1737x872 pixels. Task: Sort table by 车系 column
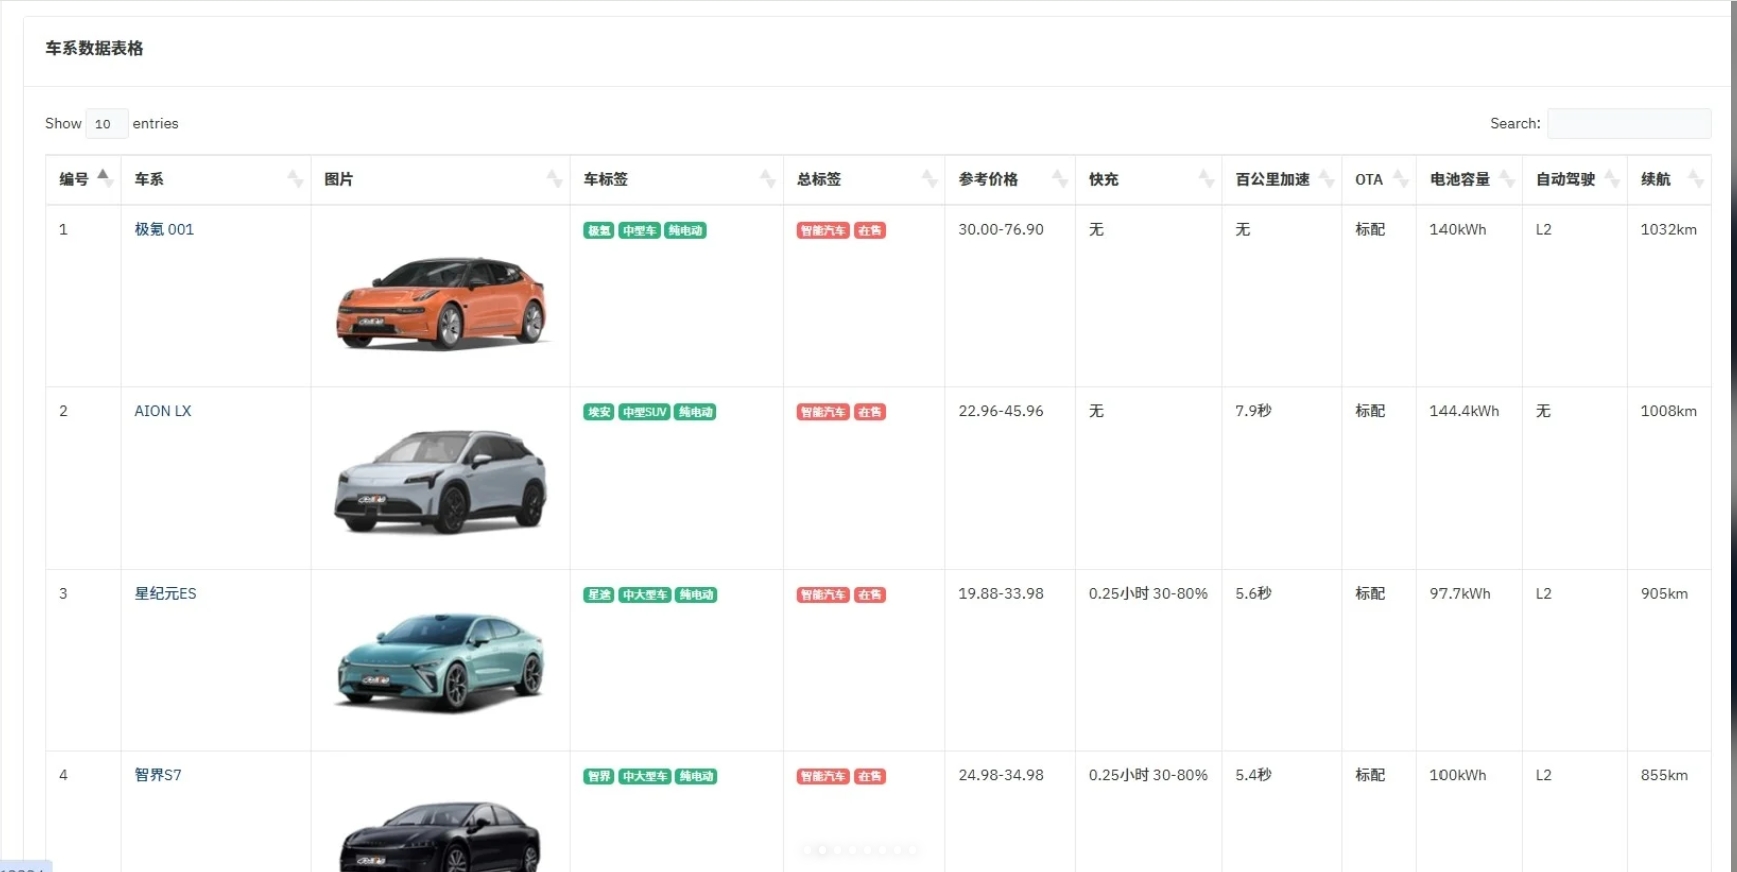click(216, 180)
